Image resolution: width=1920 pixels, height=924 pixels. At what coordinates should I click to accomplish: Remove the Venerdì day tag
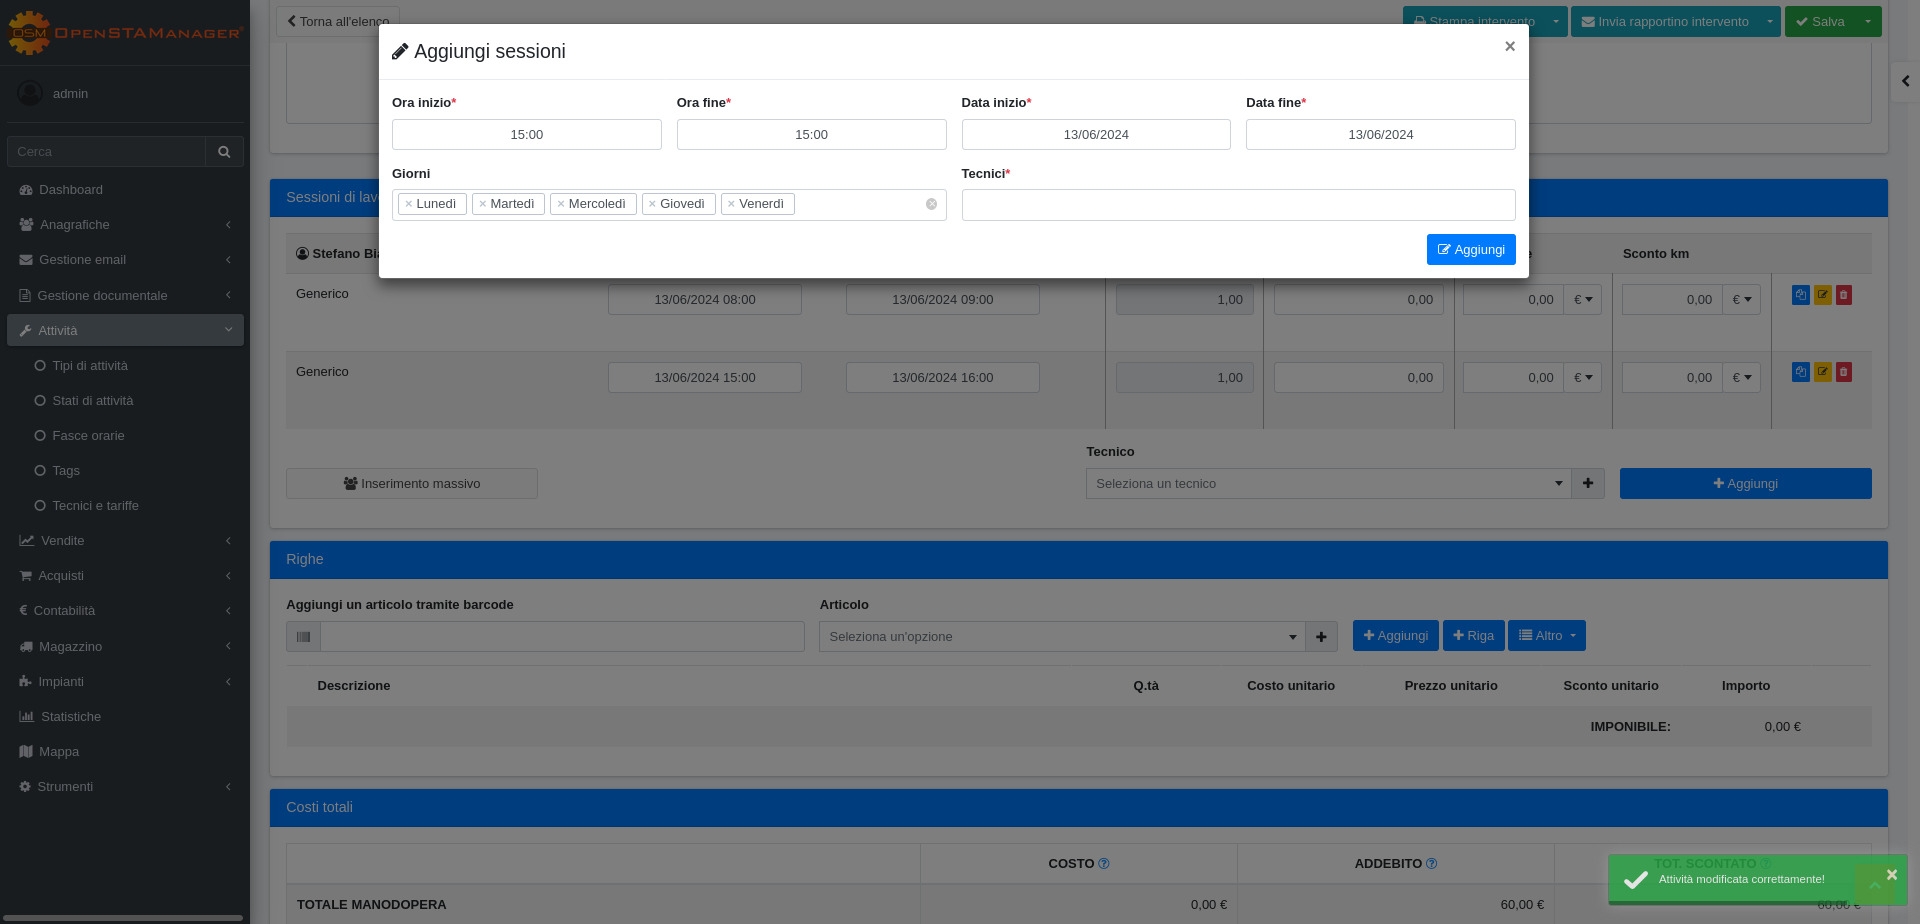click(731, 204)
